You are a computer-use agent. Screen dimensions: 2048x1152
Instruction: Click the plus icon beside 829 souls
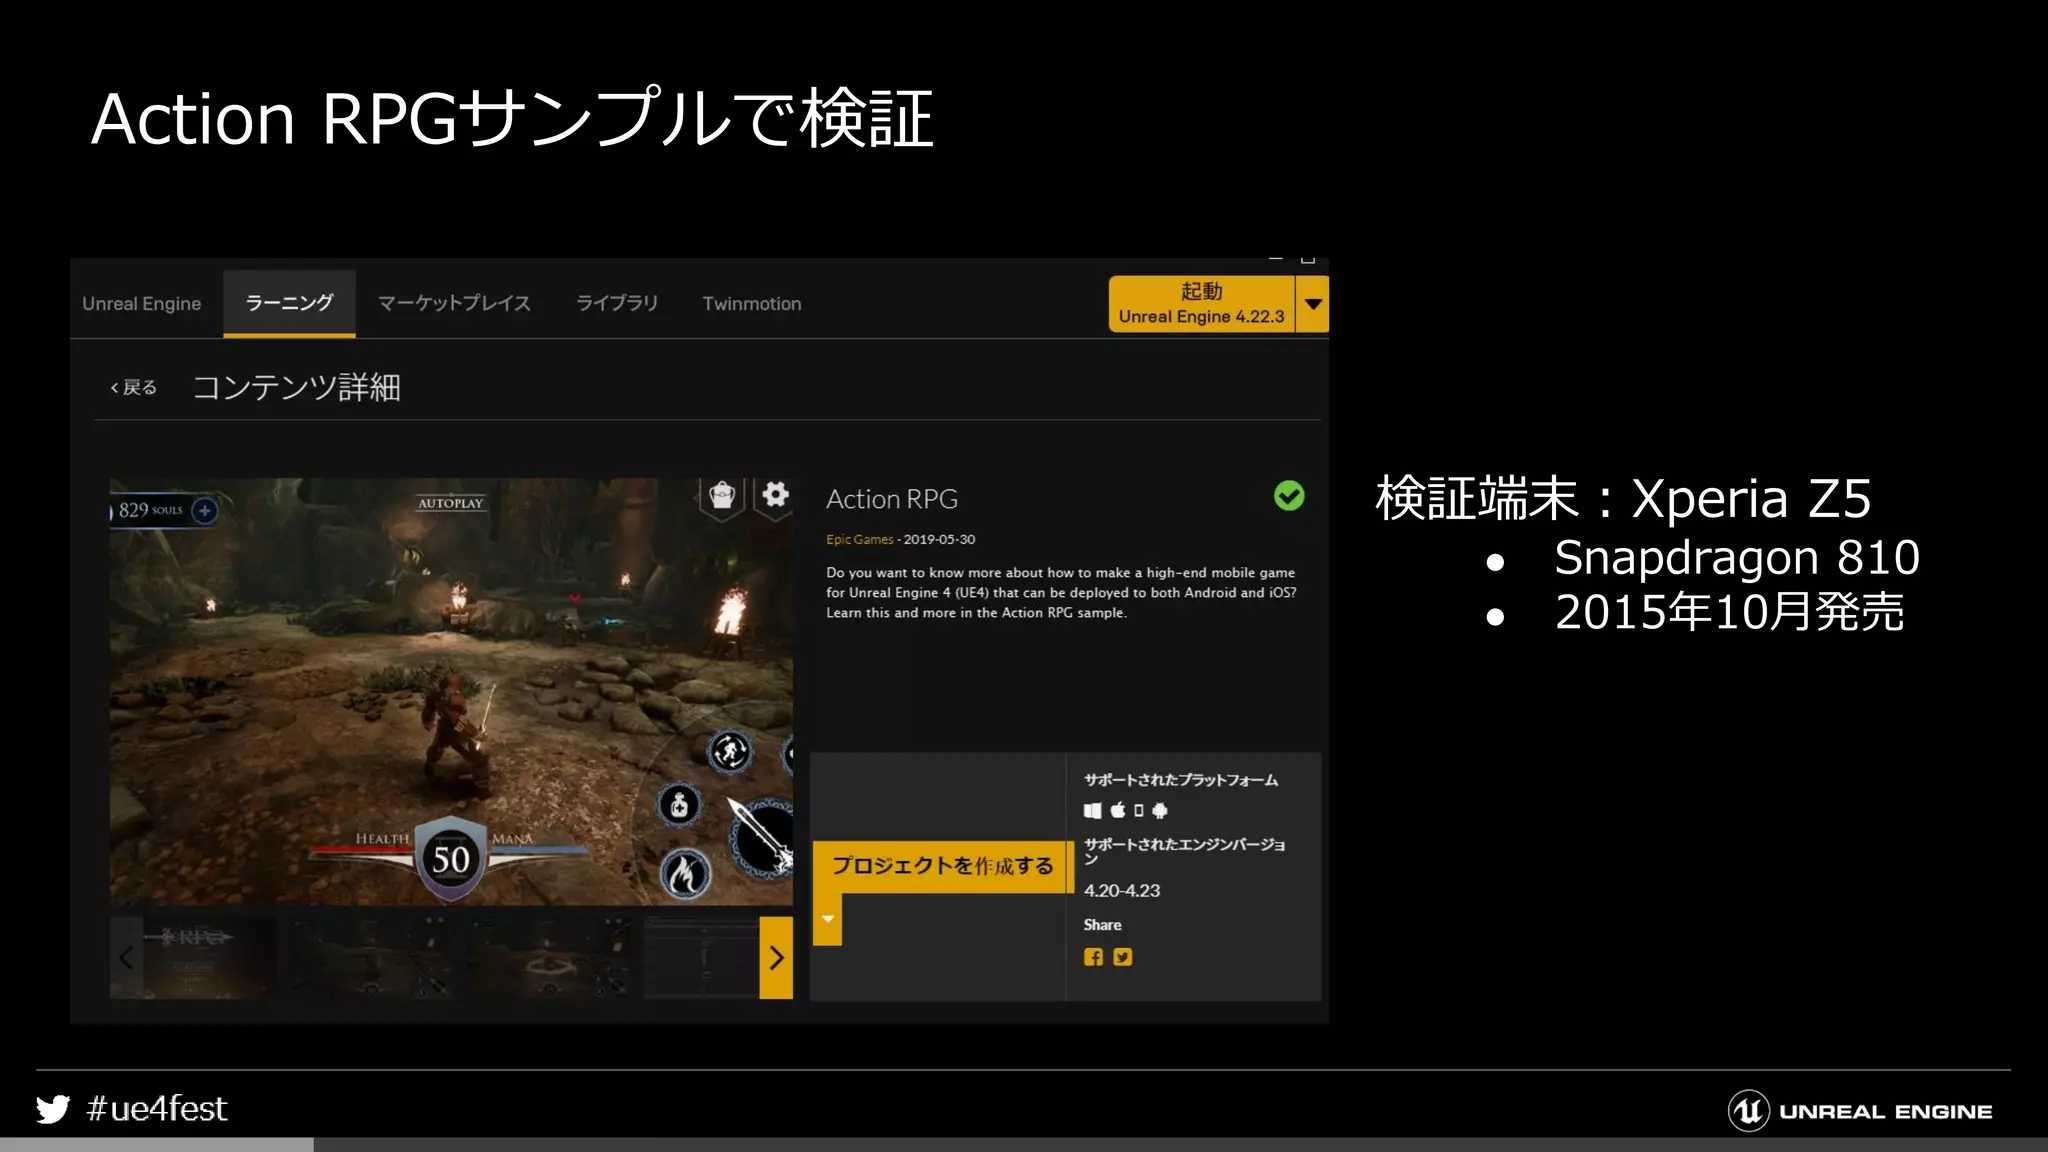tap(205, 510)
